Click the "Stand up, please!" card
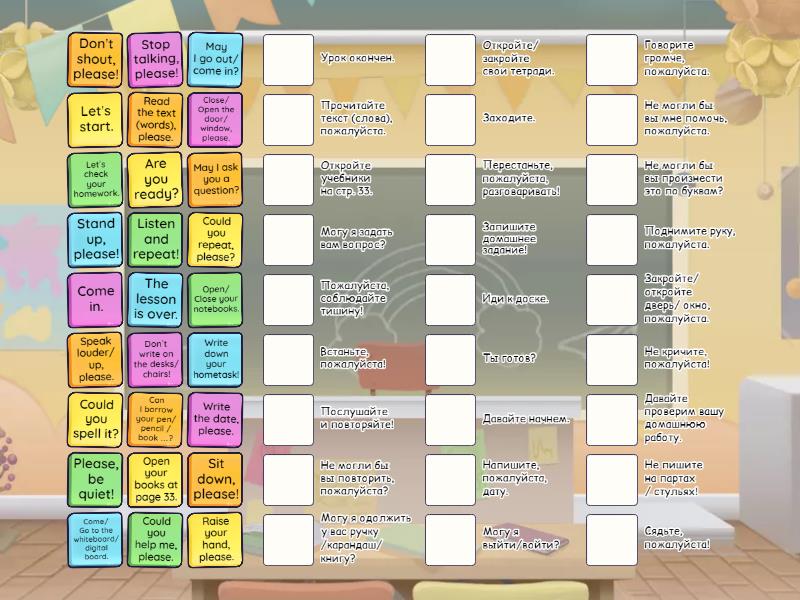800x600 pixels. [x=96, y=239]
